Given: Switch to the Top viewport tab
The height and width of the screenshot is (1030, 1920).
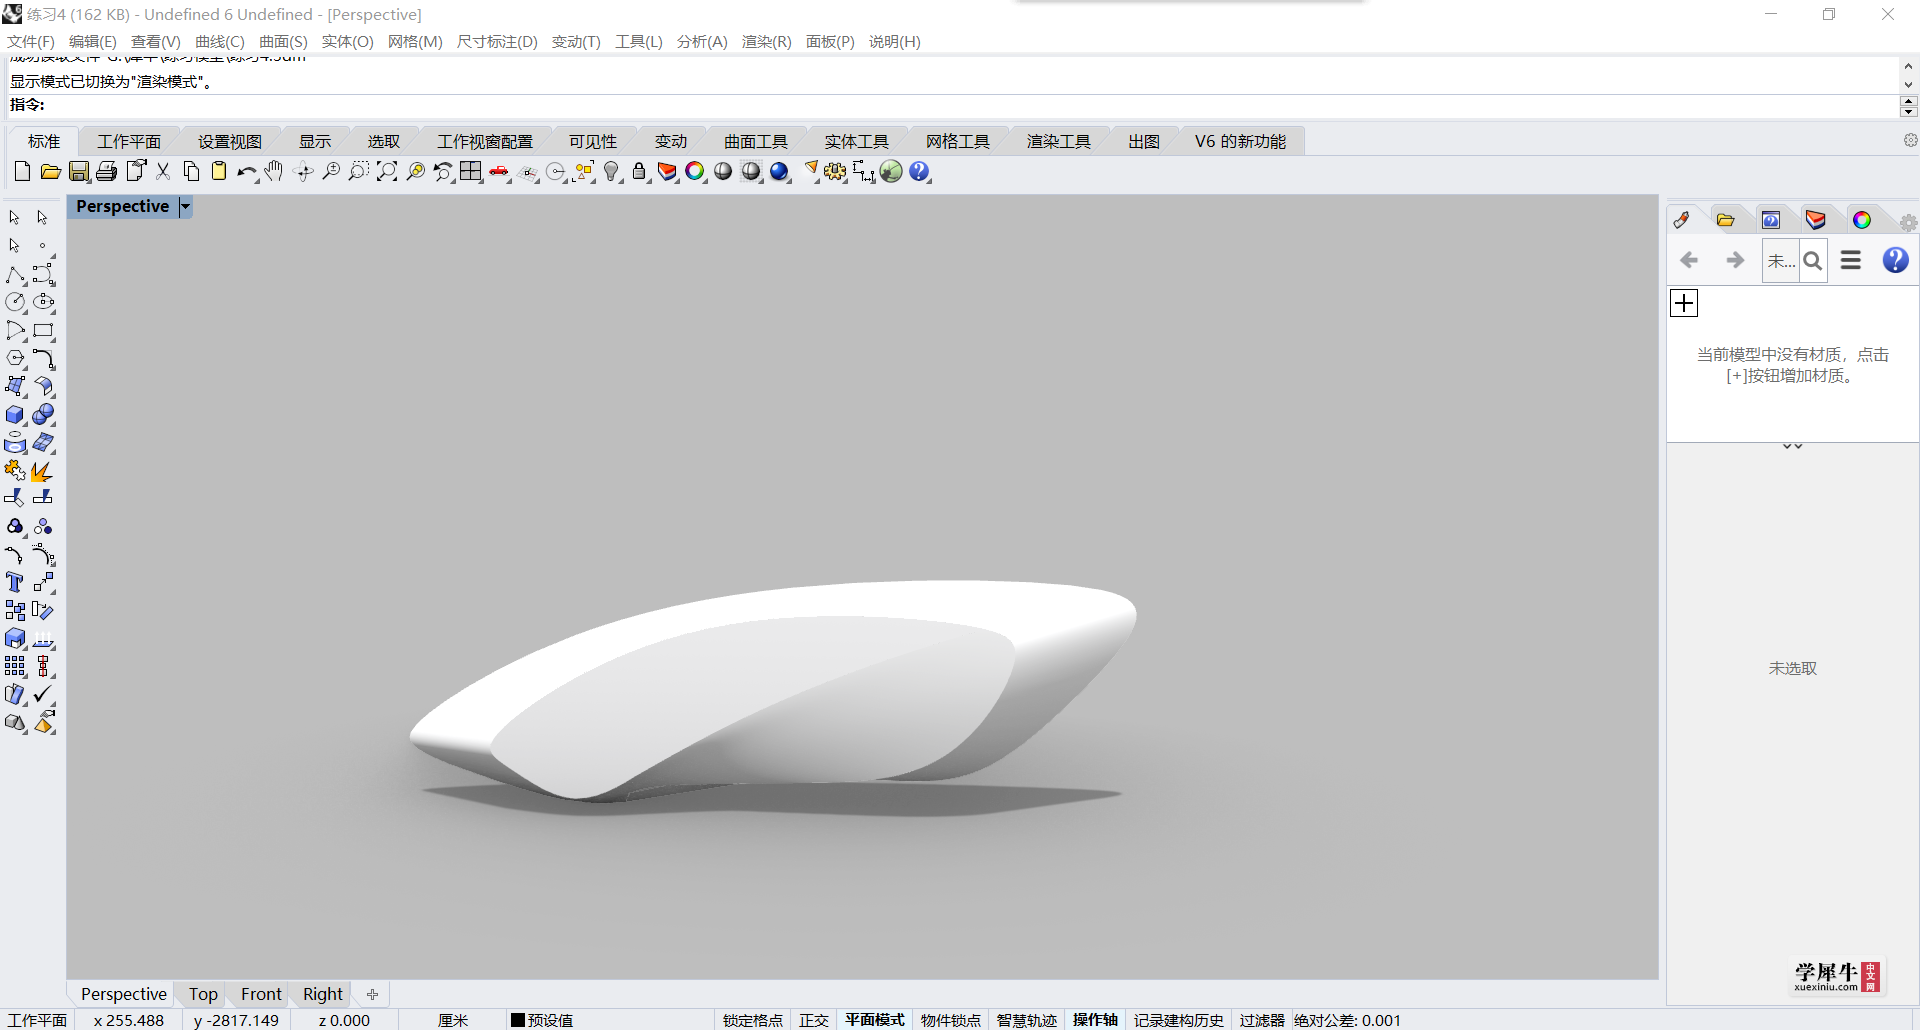Looking at the screenshot, I should pyautogui.click(x=203, y=994).
